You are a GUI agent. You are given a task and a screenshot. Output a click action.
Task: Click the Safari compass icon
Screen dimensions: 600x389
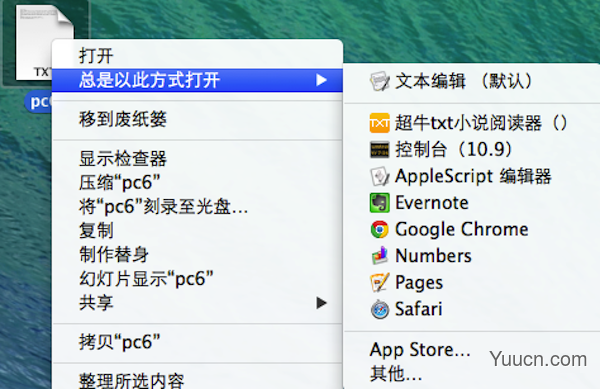tap(380, 309)
